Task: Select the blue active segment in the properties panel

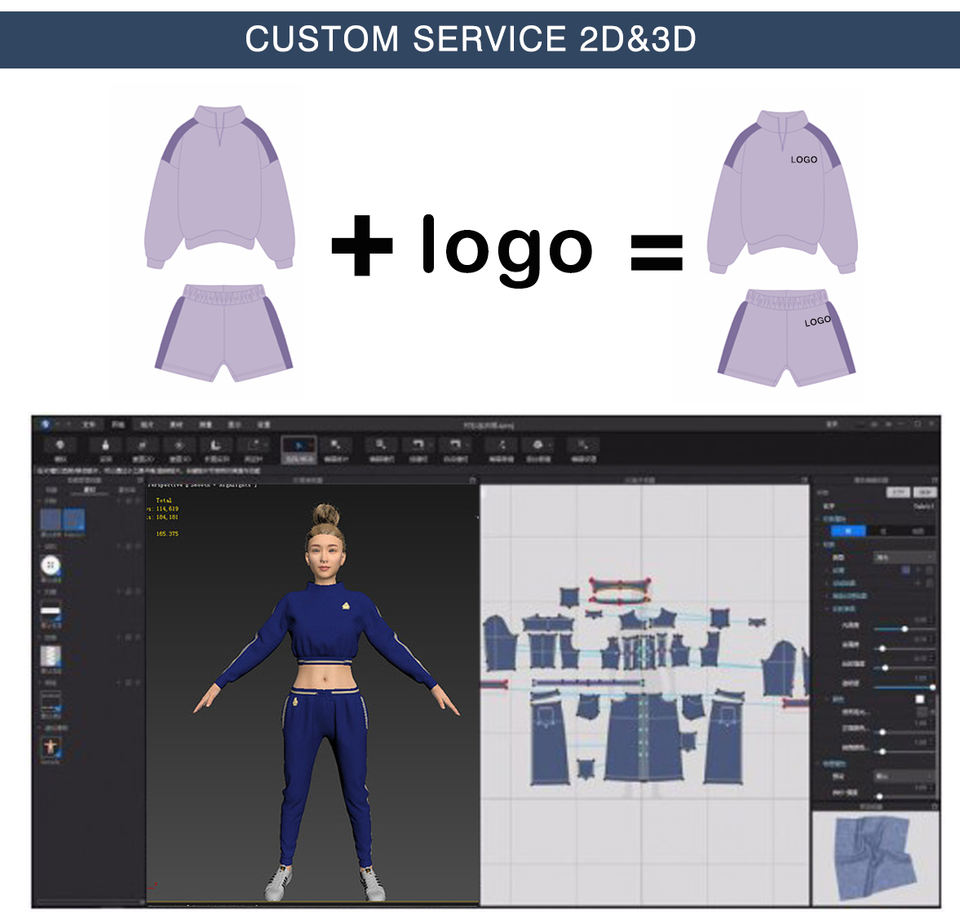Action: 848,531
